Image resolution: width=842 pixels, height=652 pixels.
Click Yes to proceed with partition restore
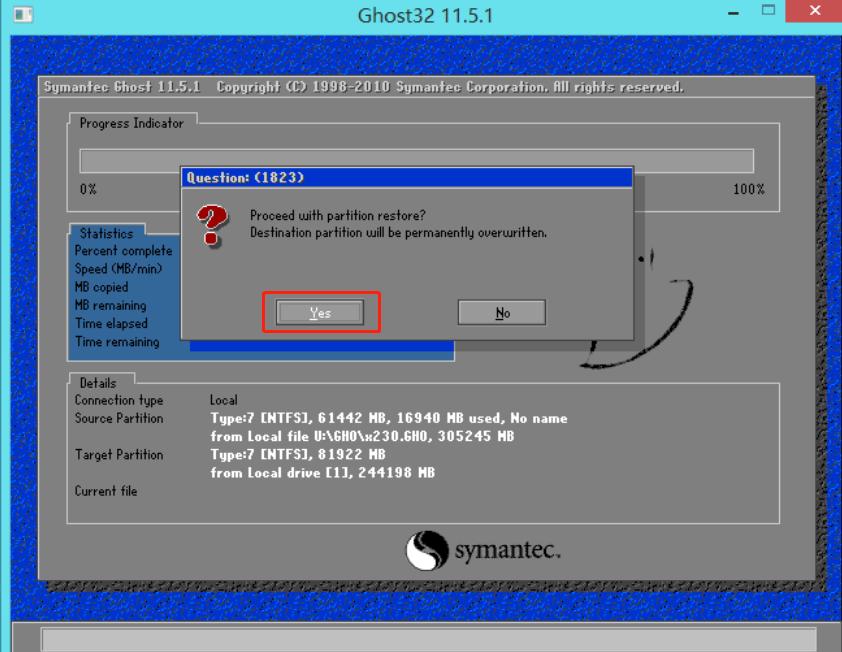[320, 313]
